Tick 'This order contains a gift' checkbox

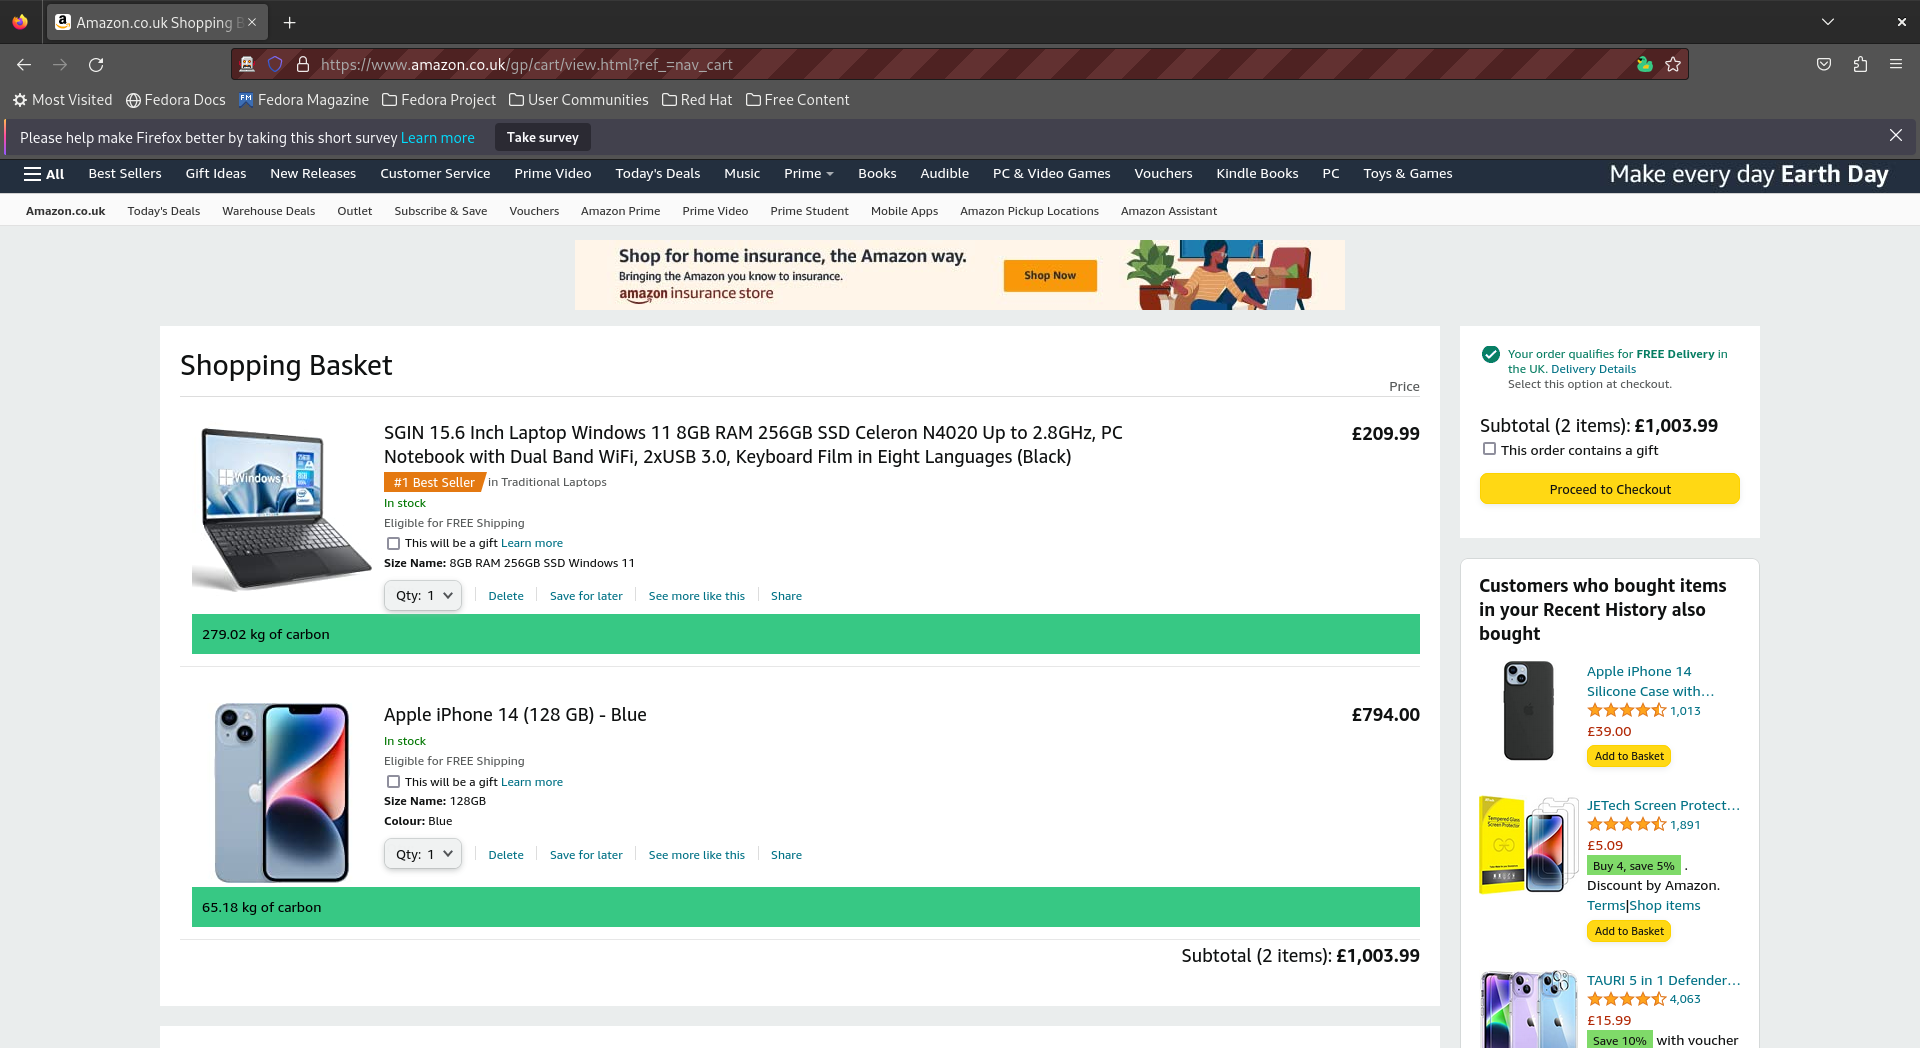[1489, 449]
